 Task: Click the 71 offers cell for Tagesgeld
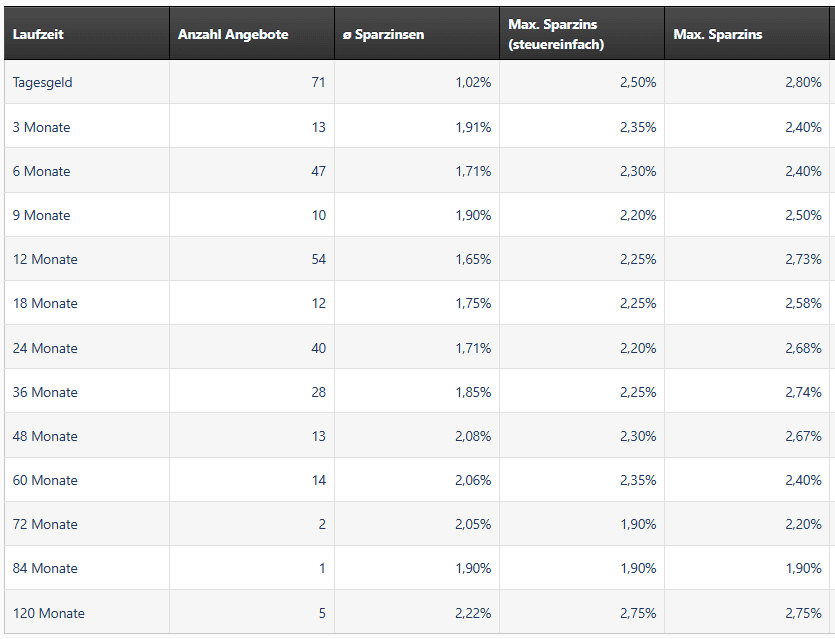tap(318, 83)
